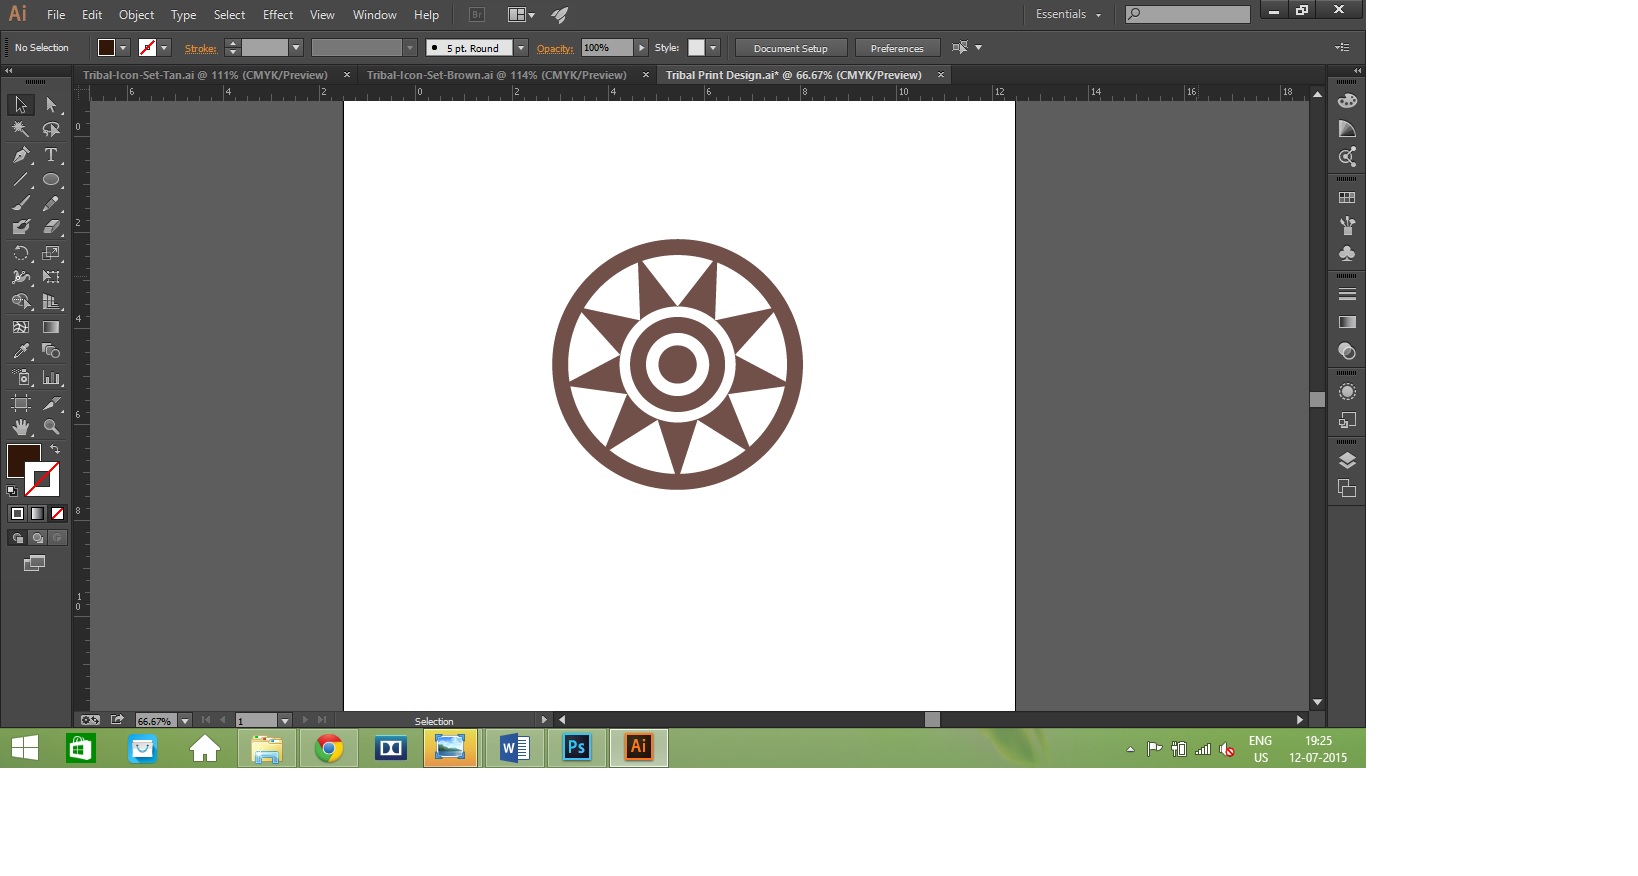The width and height of the screenshot is (1638, 876).
Task: Open the fill color dropdown in control bar
Action: point(124,48)
